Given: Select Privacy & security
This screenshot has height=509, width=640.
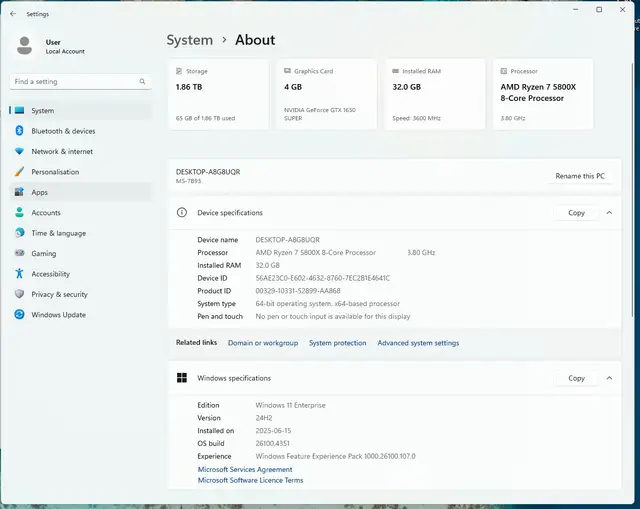Looking at the screenshot, I should click(x=60, y=294).
